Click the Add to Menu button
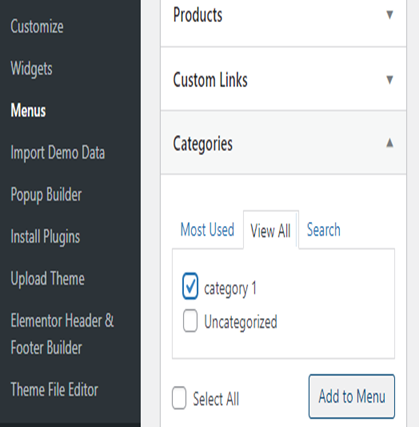Screen dimensions: 419x427 pyautogui.click(x=352, y=396)
